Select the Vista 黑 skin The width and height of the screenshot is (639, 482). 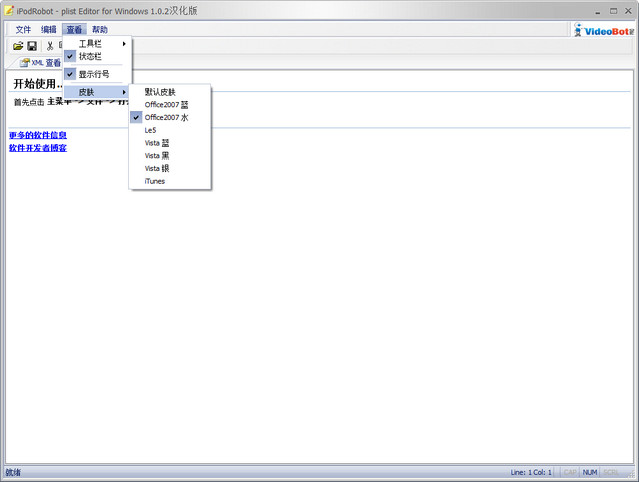157,155
